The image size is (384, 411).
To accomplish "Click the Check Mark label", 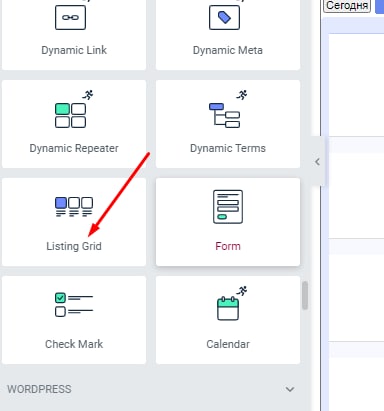I will [x=74, y=344].
